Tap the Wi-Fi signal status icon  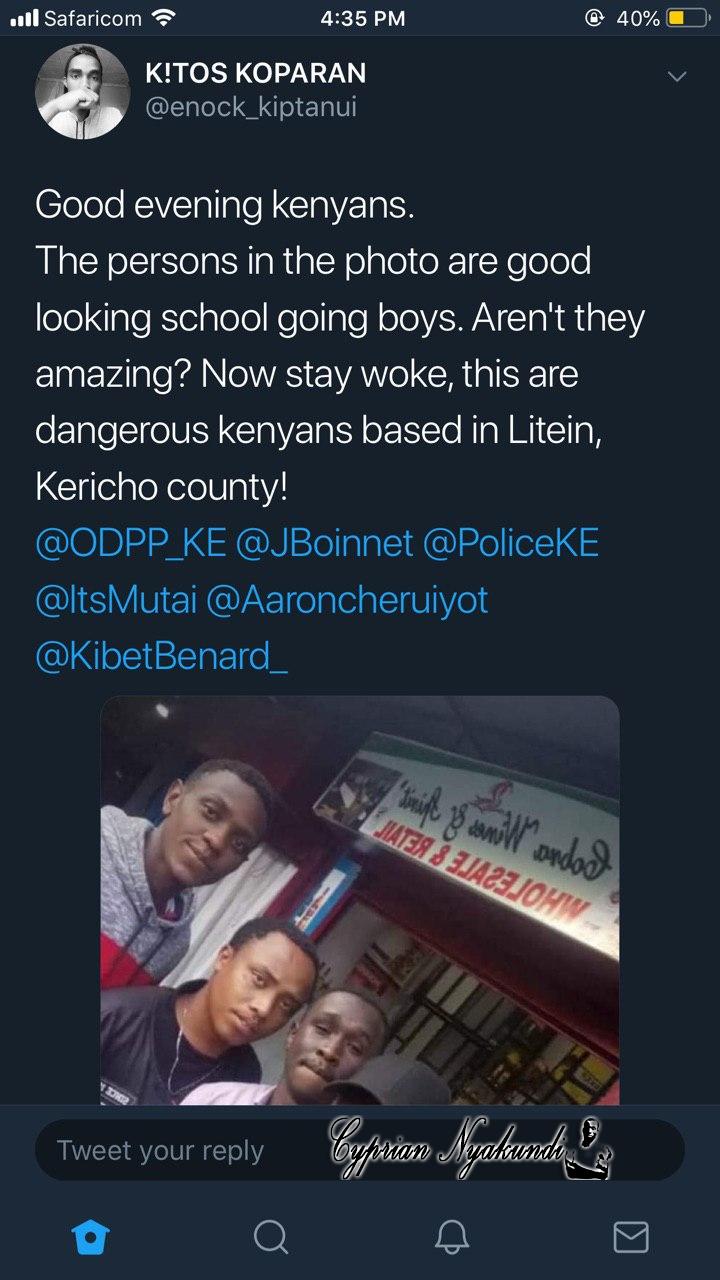tap(162, 17)
